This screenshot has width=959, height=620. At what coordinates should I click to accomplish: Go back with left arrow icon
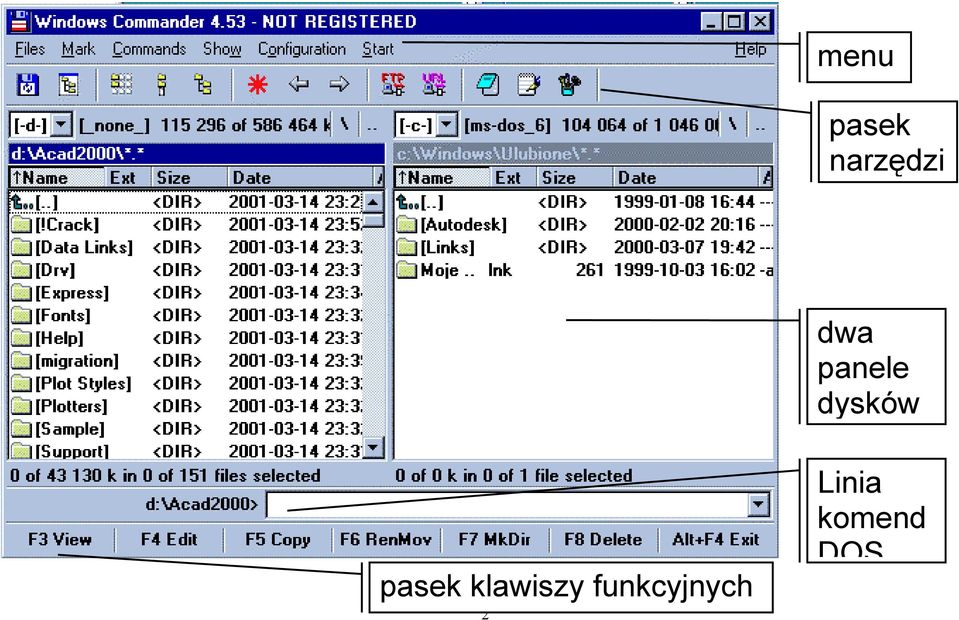point(298,84)
